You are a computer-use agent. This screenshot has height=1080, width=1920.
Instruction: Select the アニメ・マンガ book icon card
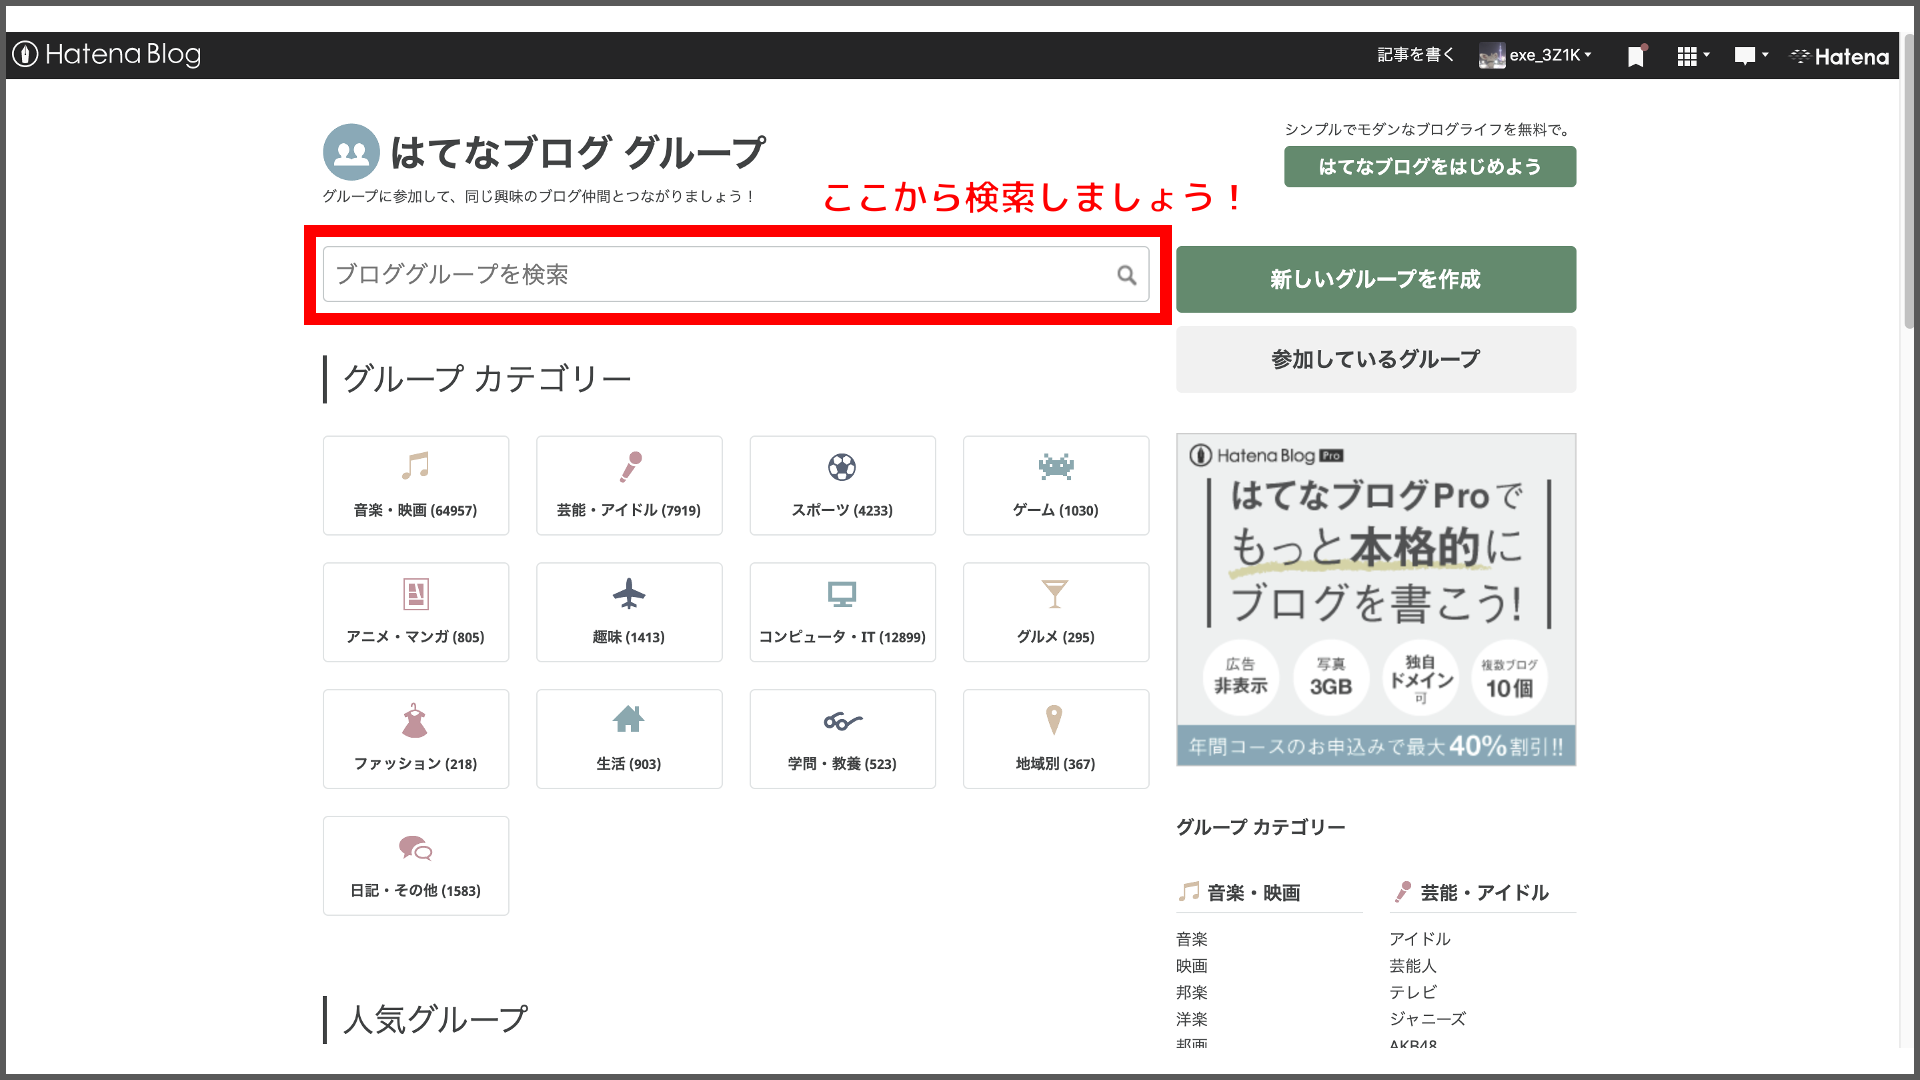coord(416,612)
